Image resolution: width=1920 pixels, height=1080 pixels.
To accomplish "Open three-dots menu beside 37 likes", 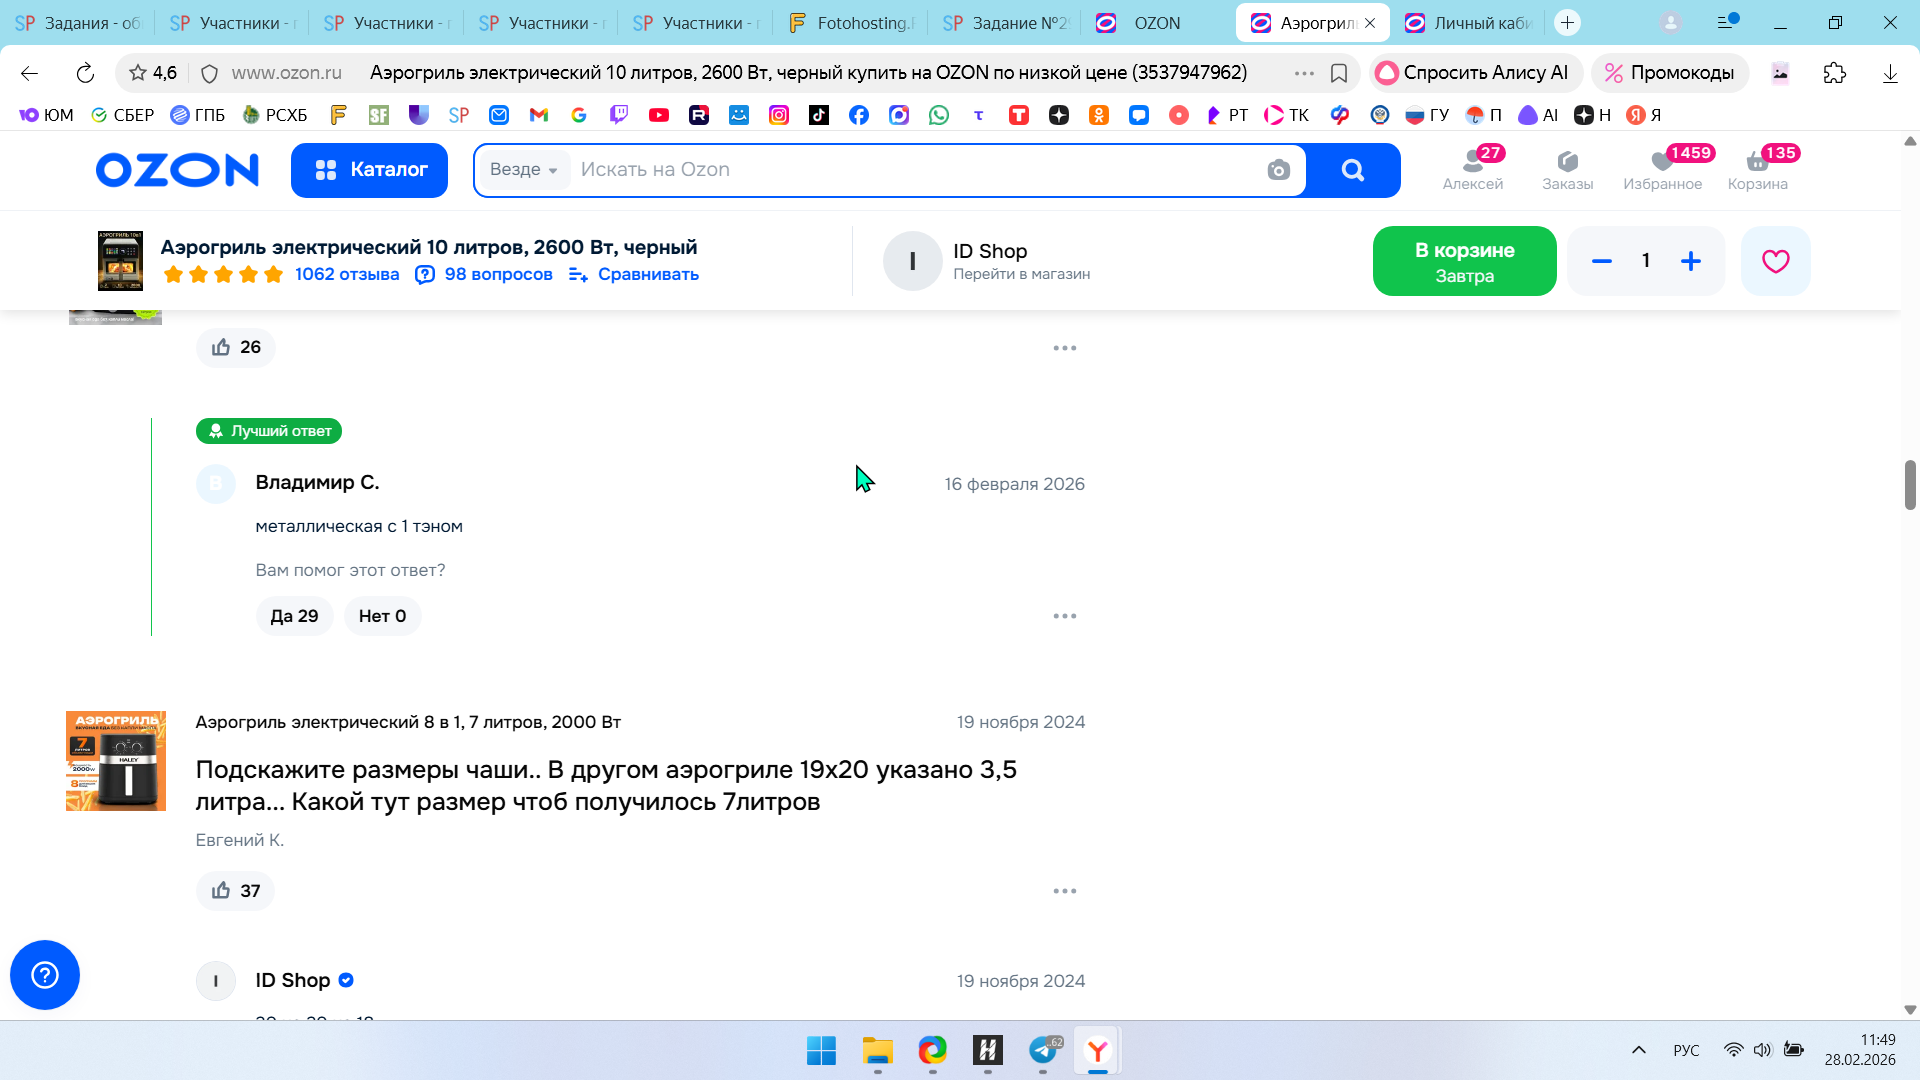I will click(x=1064, y=891).
